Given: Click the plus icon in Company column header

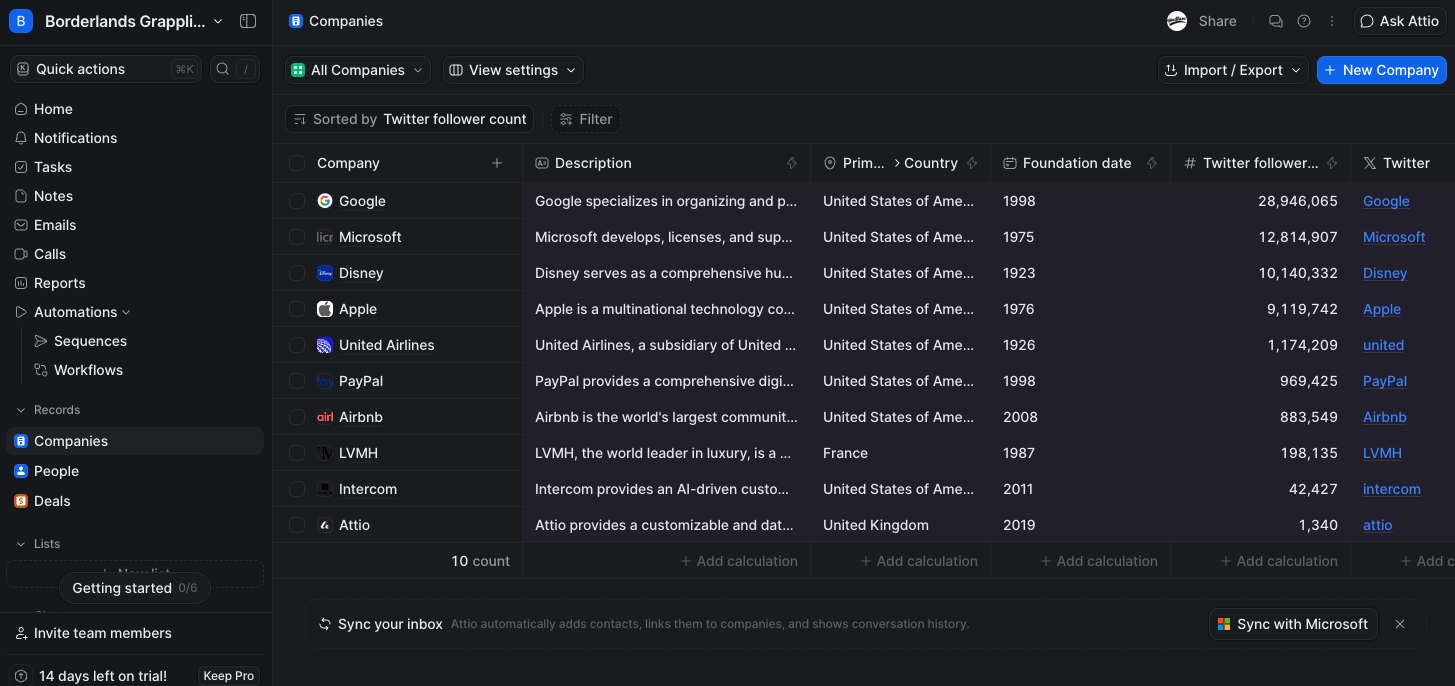Looking at the screenshot, I should 497,163.
